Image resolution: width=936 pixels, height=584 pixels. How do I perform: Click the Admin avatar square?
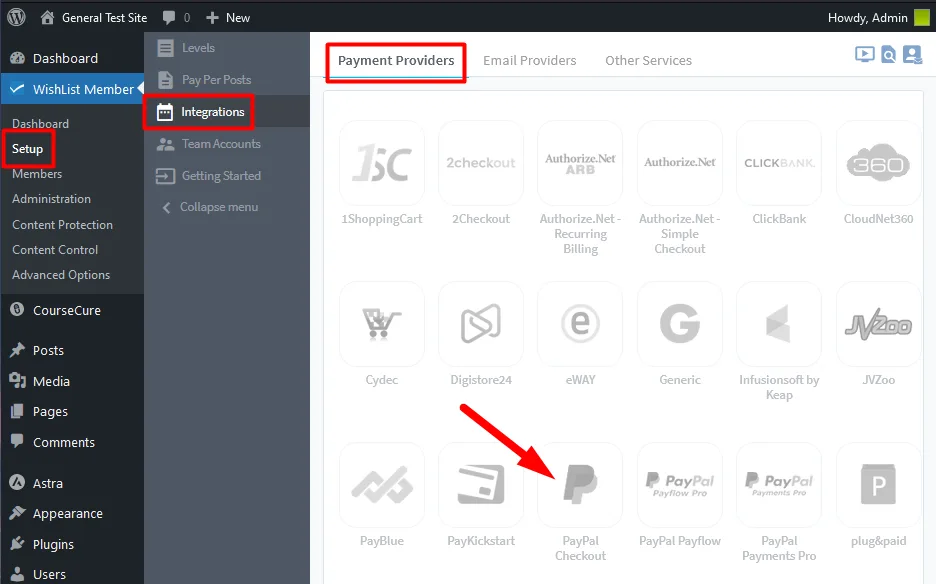(x=922, y=18)
